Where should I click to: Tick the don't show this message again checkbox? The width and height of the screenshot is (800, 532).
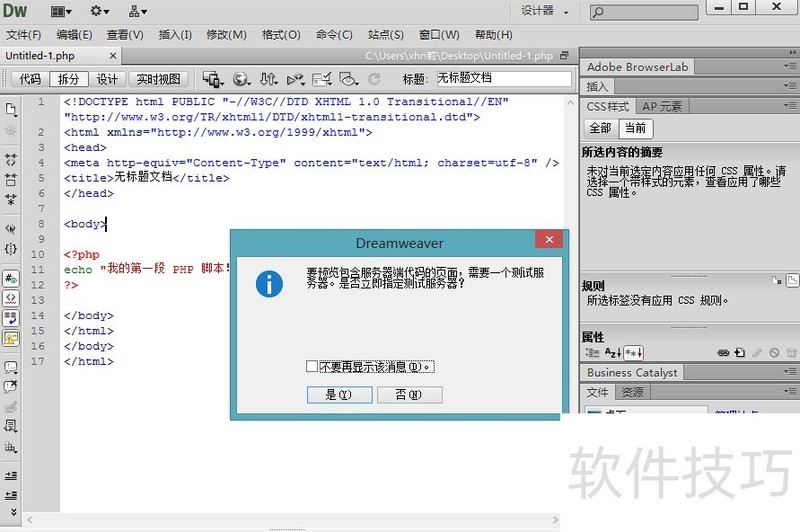click(312, 366)
